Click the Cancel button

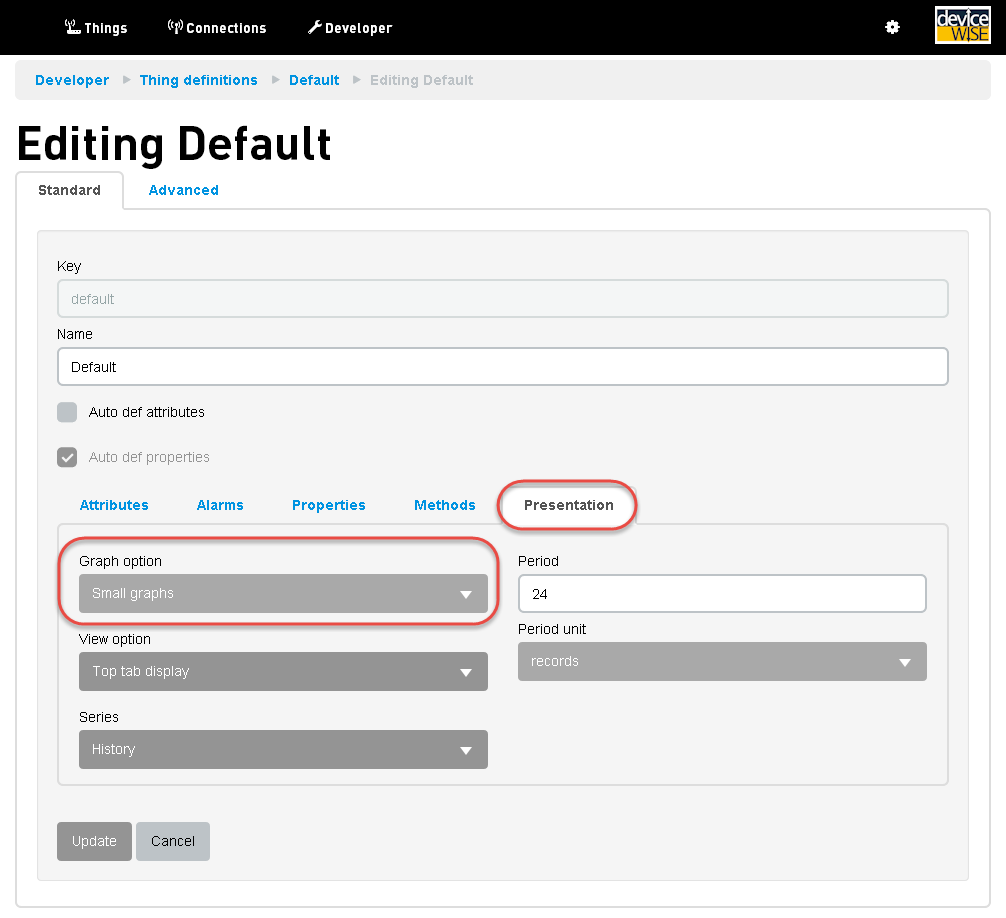[173, 841]
